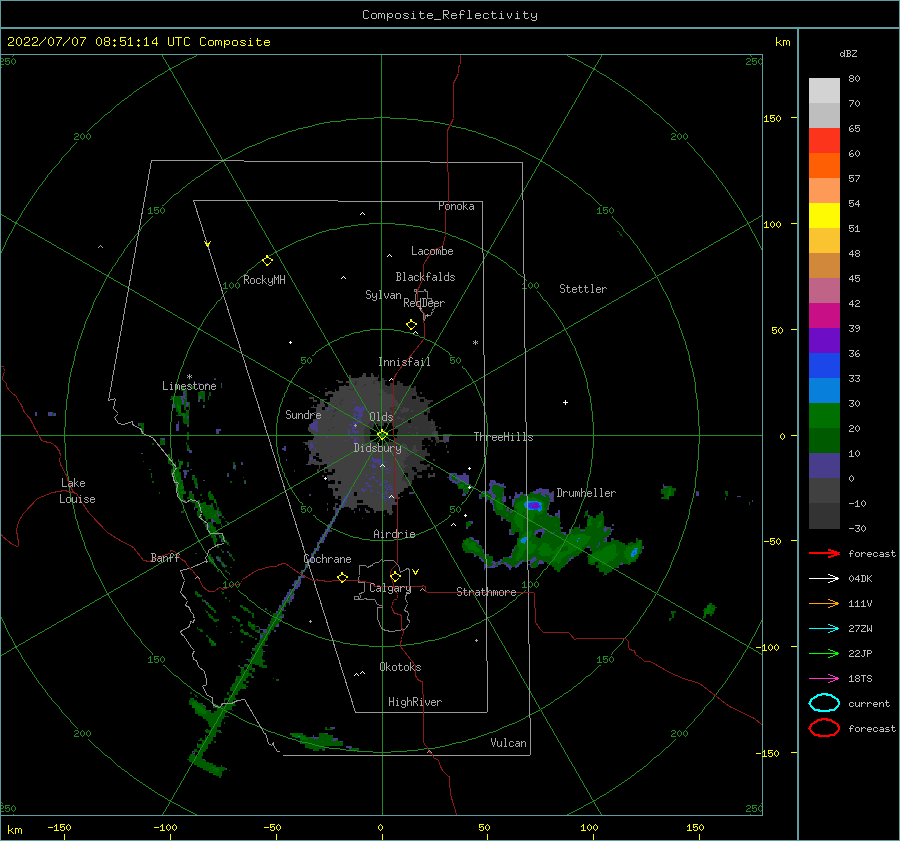The image size is (900, 841).
Task: Click the white asterisk above Limestone label
Action: click(x=189, y=377)
